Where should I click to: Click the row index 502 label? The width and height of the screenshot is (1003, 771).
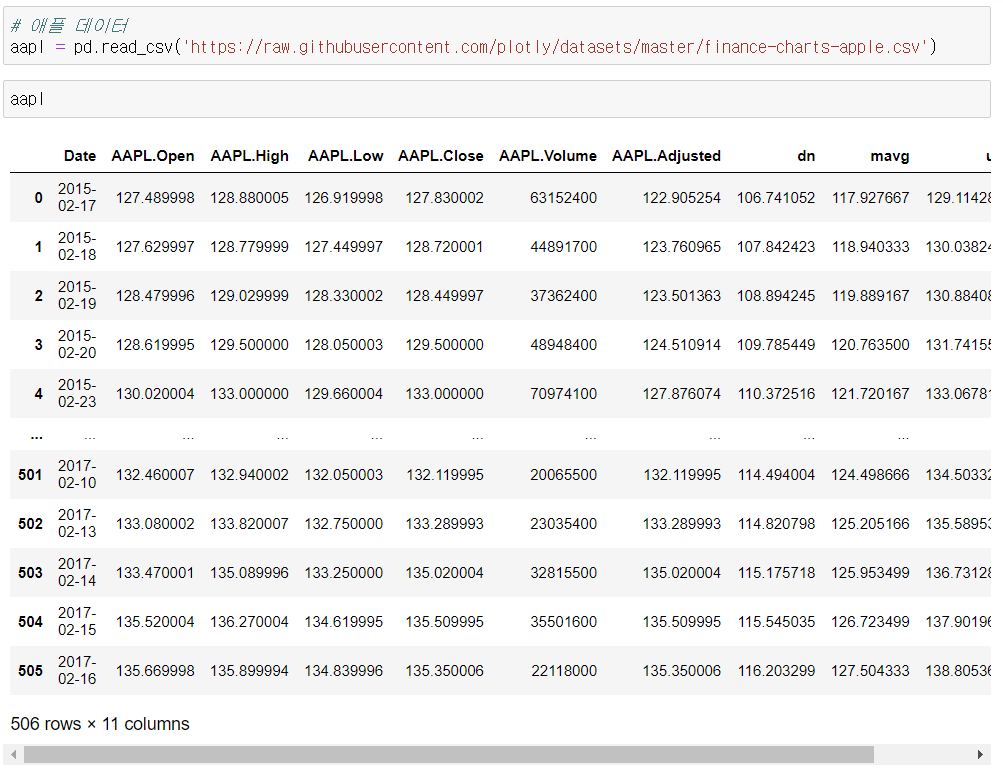(x=30, y=524)
